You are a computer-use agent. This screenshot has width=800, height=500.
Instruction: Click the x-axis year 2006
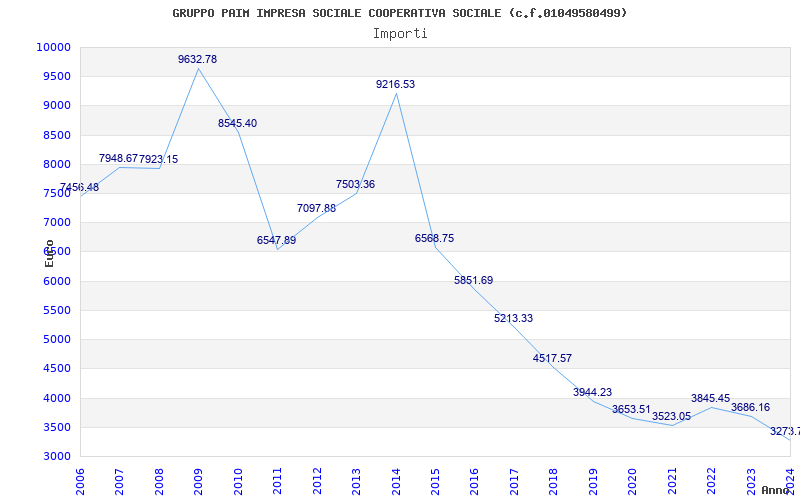pos(80,481)
